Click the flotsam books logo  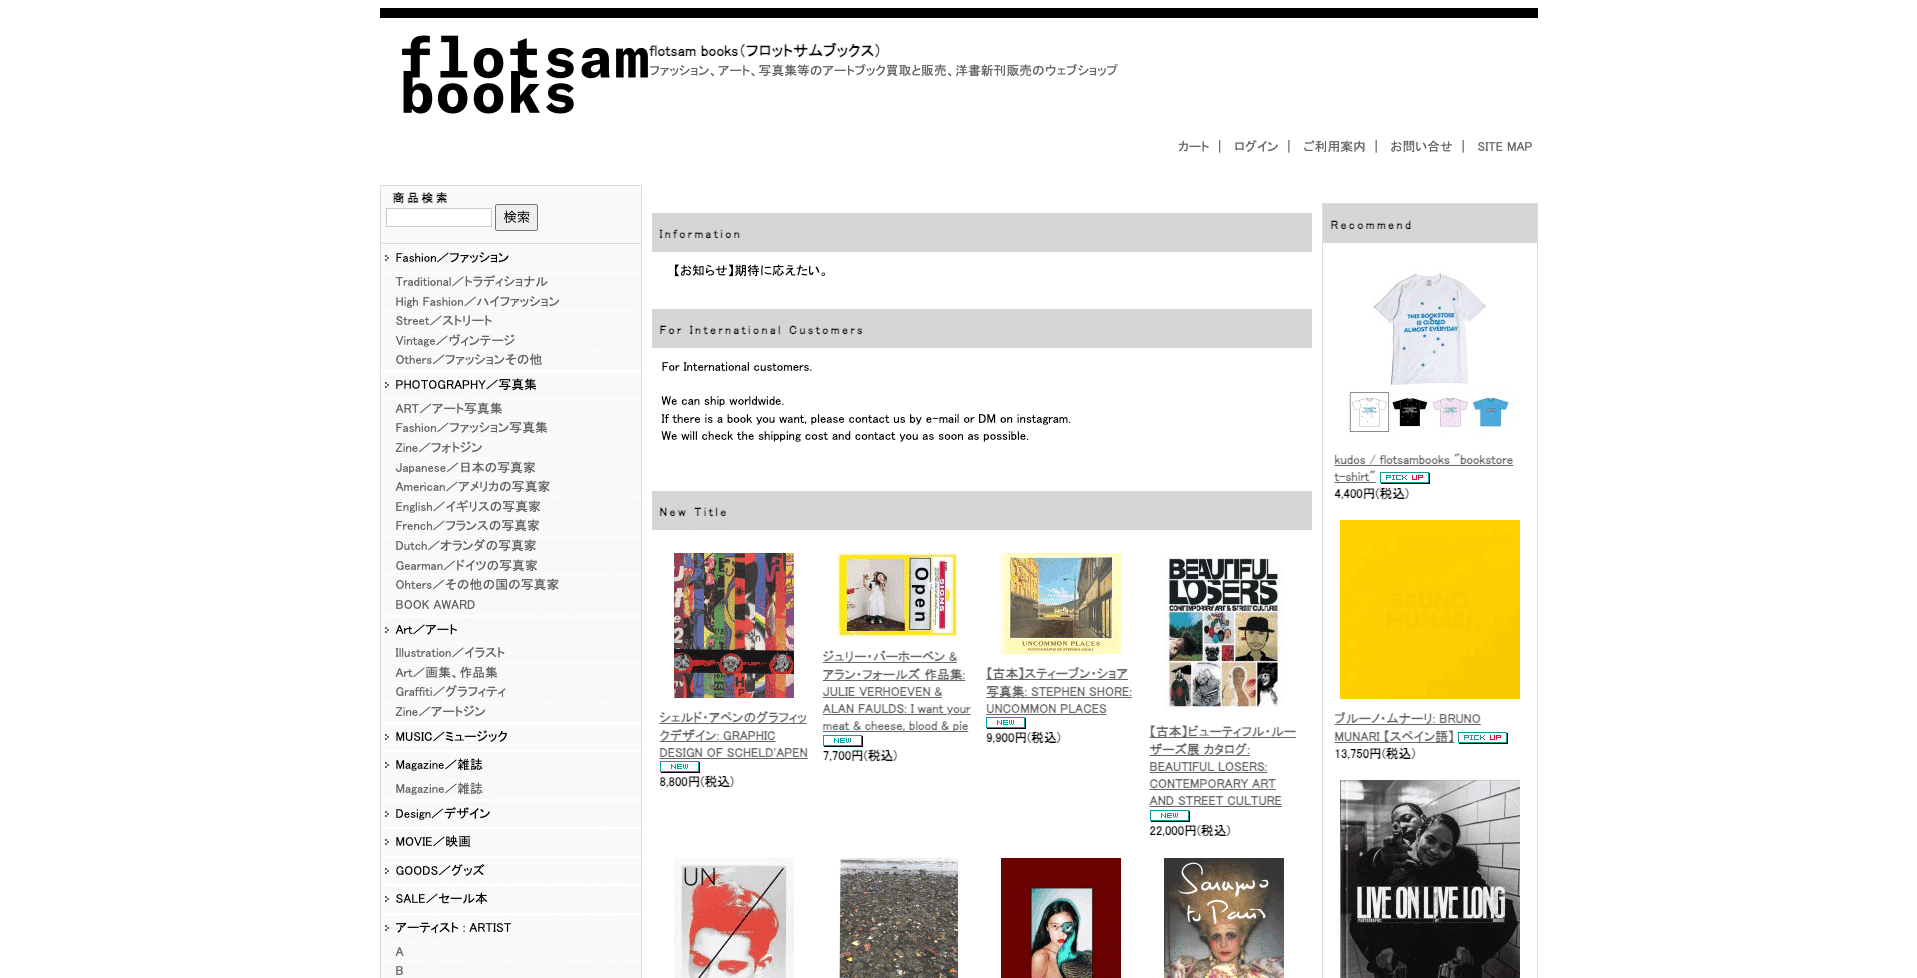click(525, 75)
